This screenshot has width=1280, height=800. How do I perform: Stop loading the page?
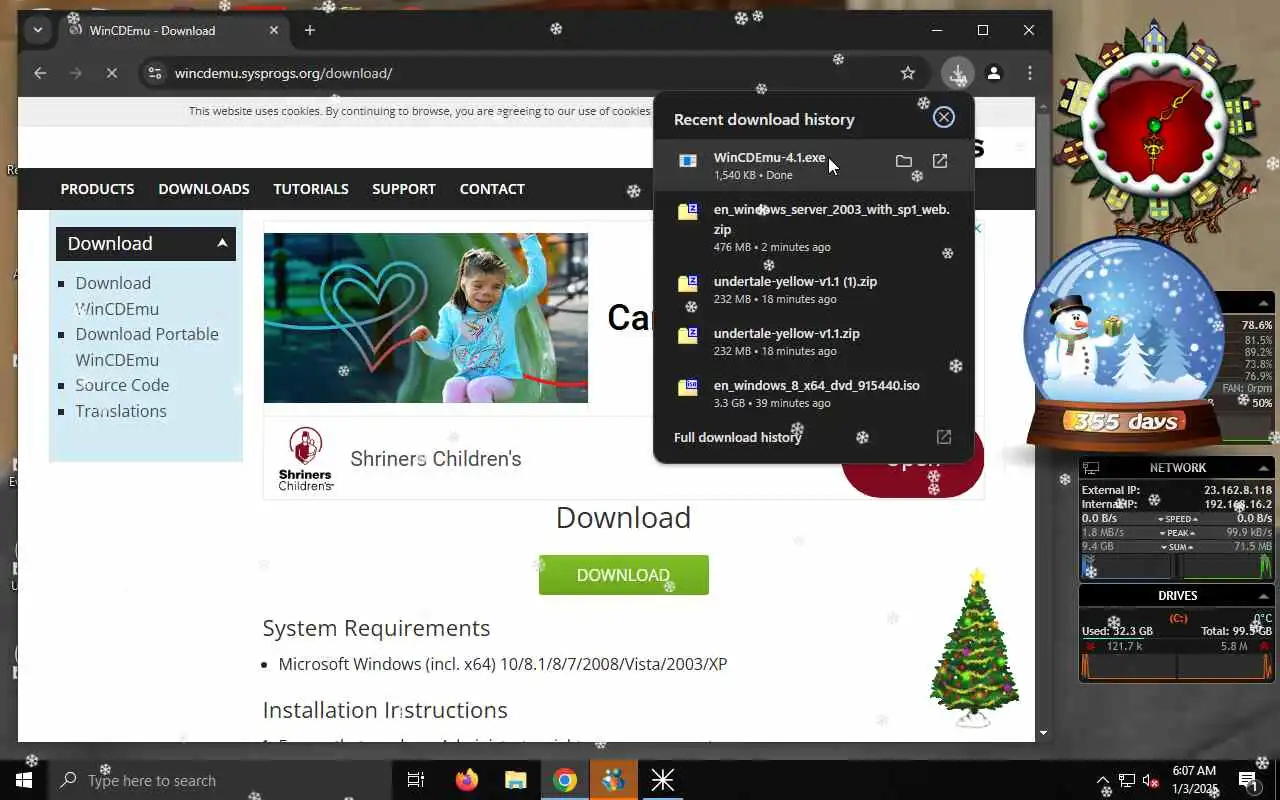tap(112, 73)
